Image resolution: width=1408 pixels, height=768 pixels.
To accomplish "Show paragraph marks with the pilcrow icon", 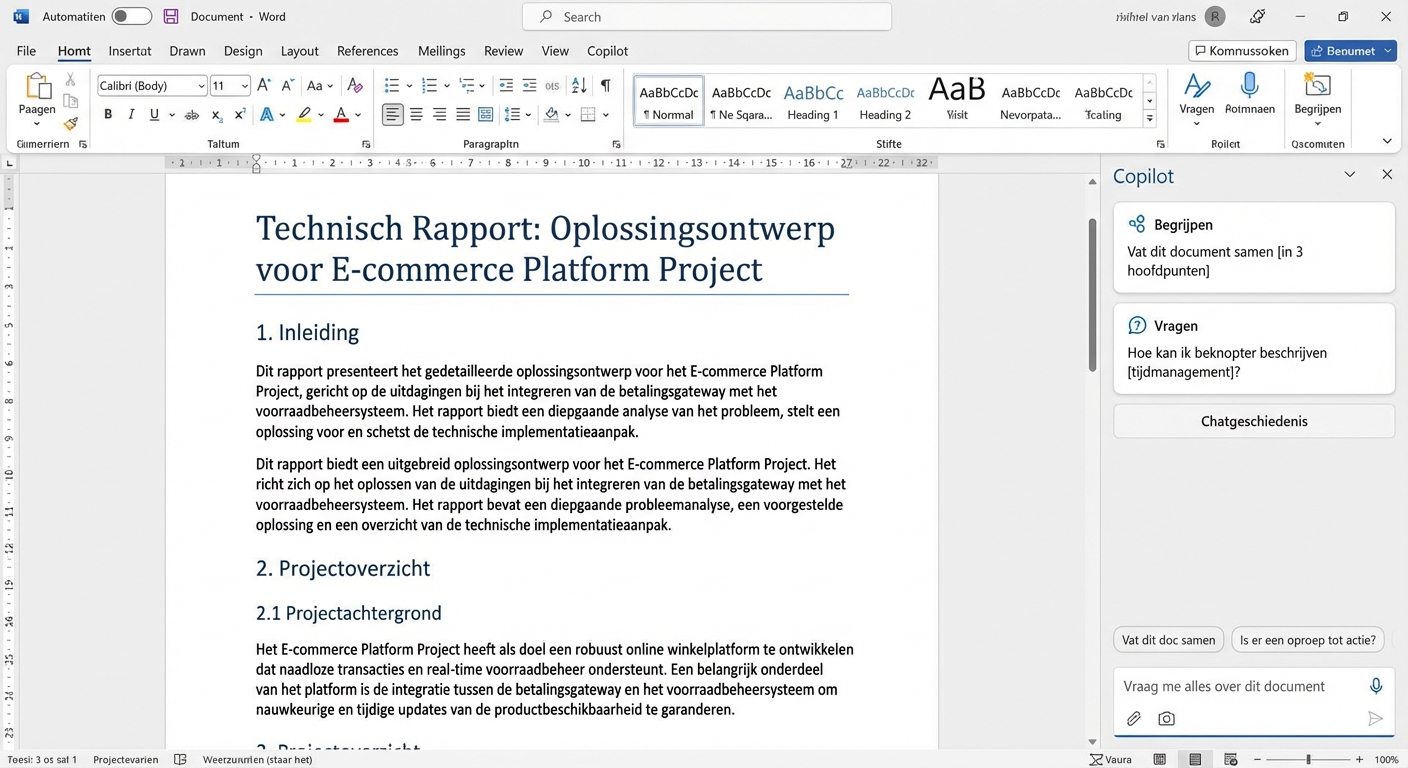I will tap(605, 85).
